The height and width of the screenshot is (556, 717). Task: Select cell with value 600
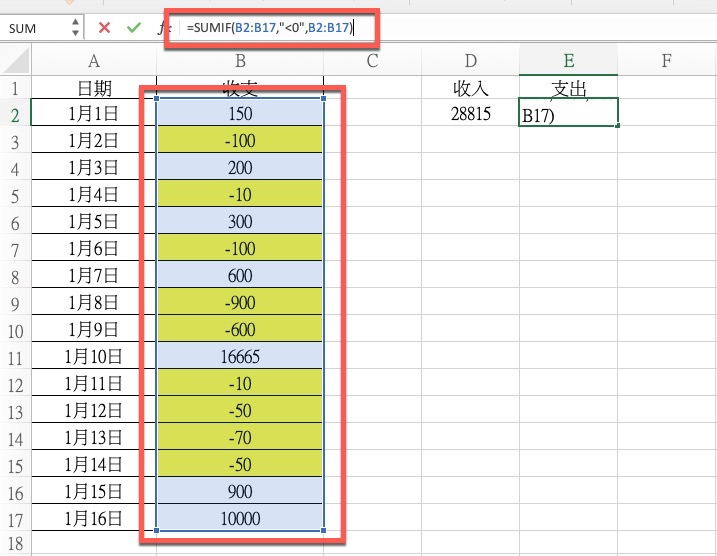tap(240, 275)
